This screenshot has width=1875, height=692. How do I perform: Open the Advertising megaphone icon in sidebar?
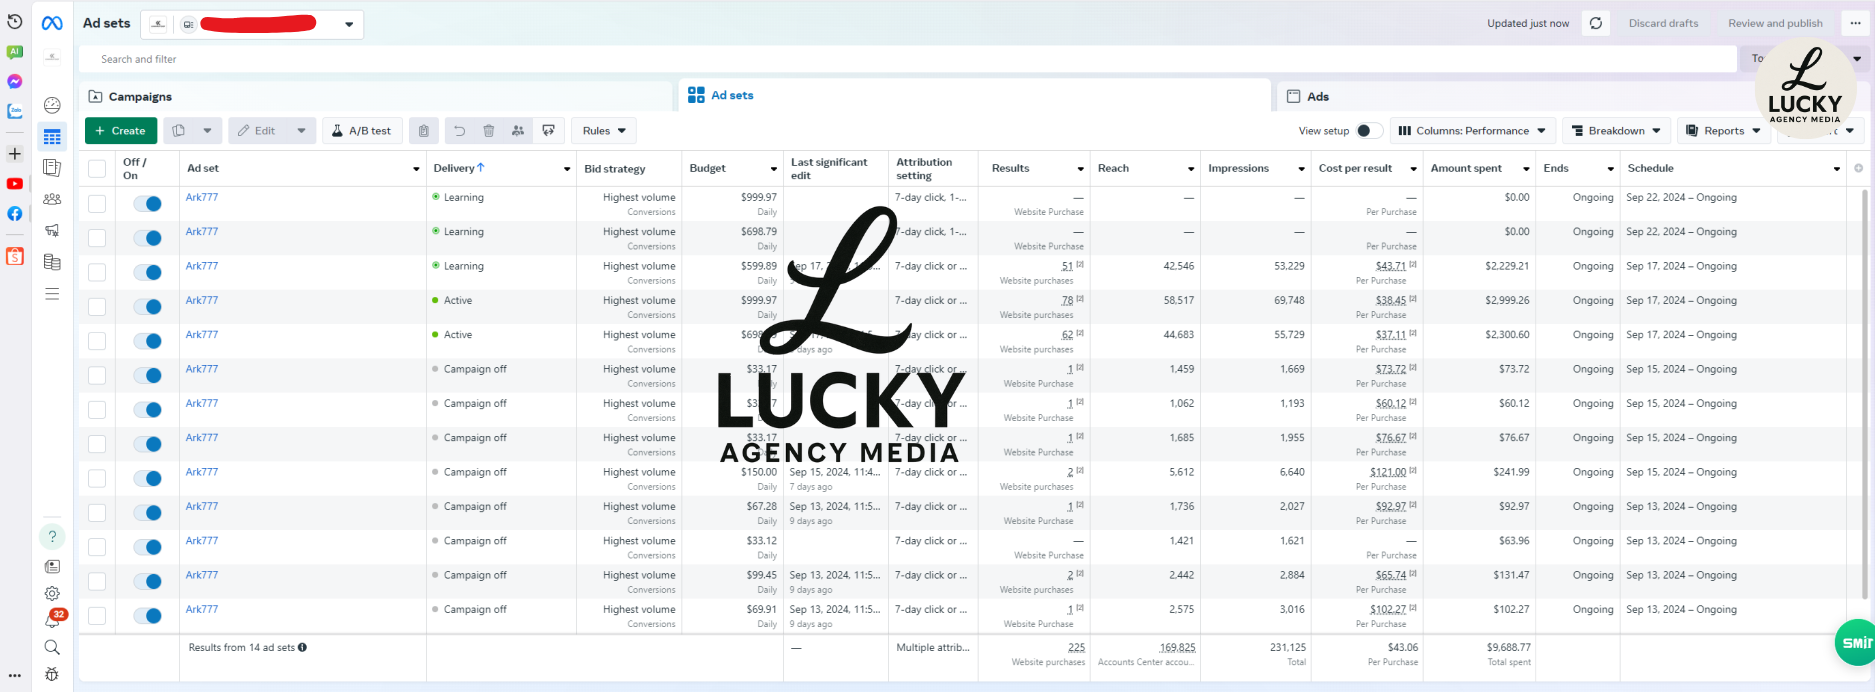coord(52,230)
